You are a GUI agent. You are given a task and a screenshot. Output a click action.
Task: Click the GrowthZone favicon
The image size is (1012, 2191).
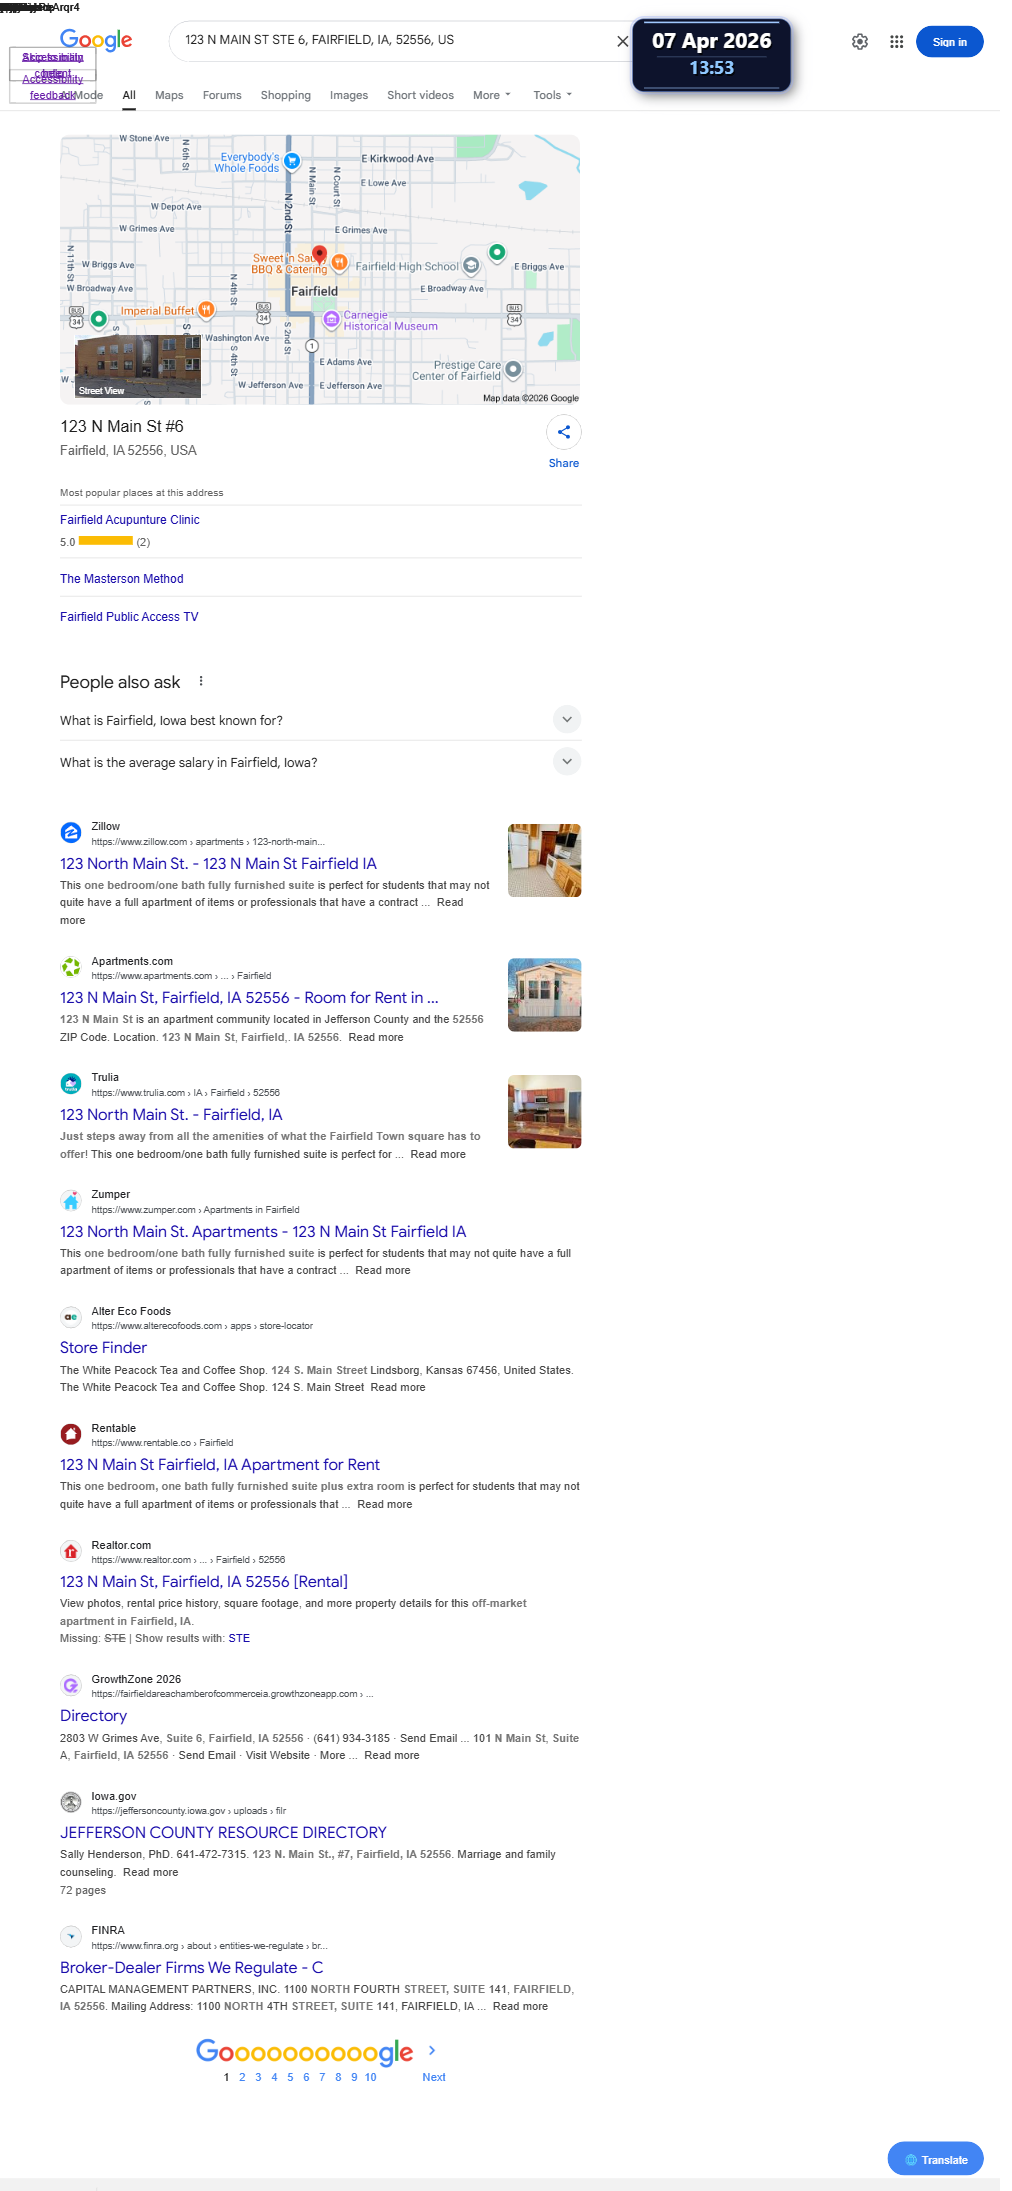[71, 1685]
